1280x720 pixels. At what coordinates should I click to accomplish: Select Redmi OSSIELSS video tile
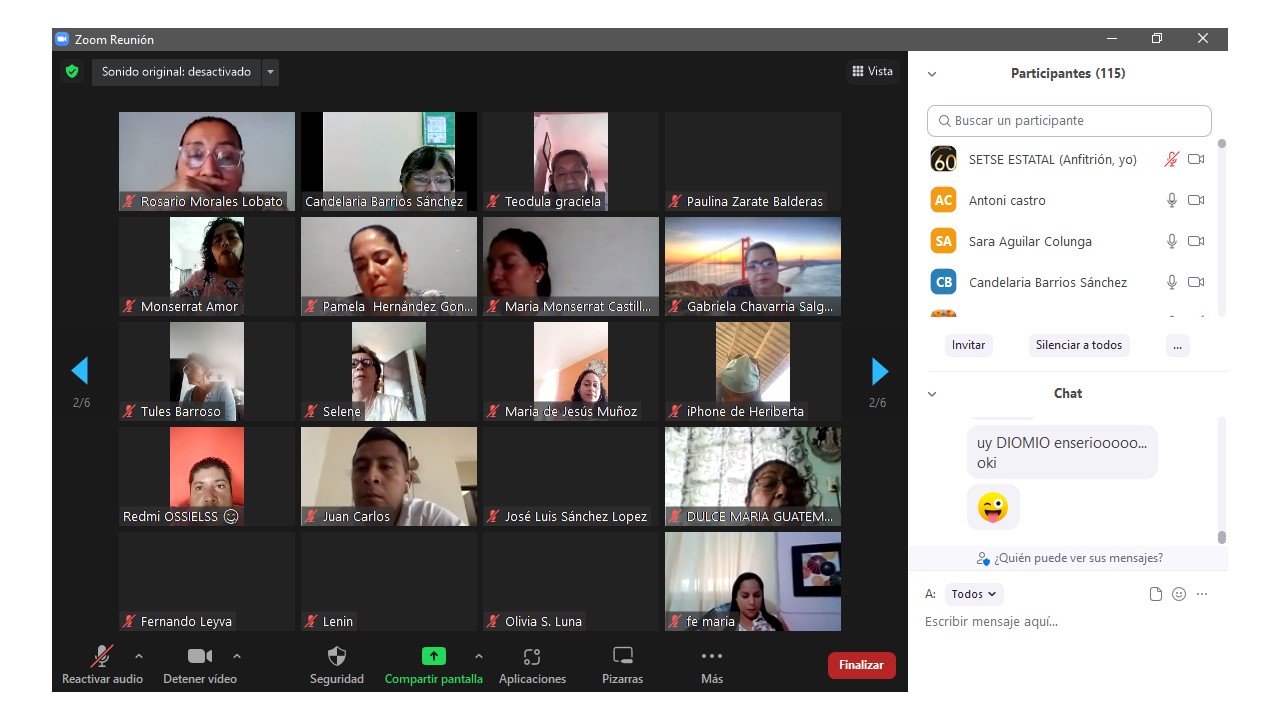(207, 477)
